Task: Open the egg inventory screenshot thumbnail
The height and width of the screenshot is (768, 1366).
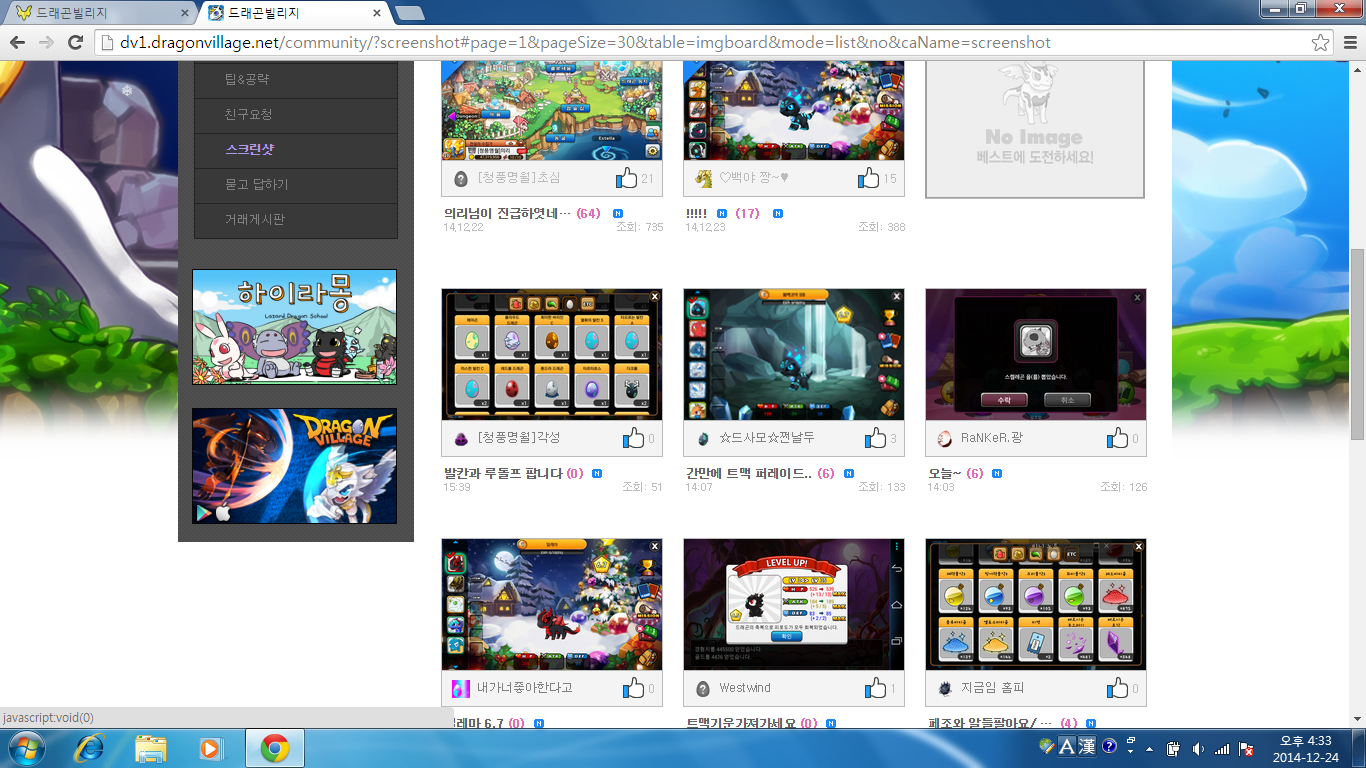Action: [x=551, y=355]
